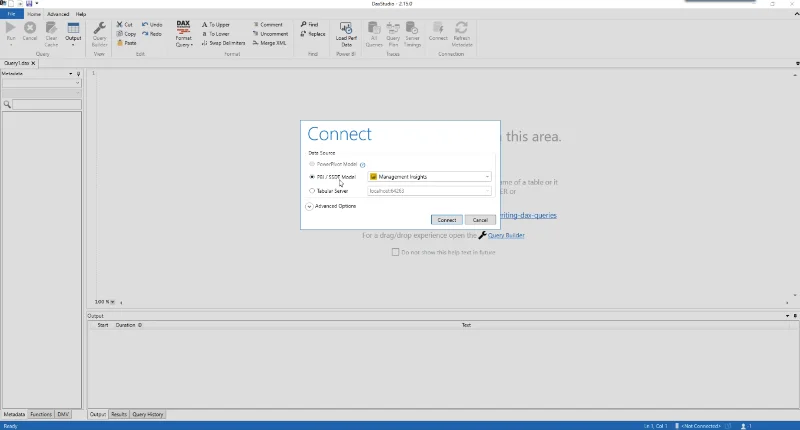
Task: Check Do not show this help text
Action: 395,252
